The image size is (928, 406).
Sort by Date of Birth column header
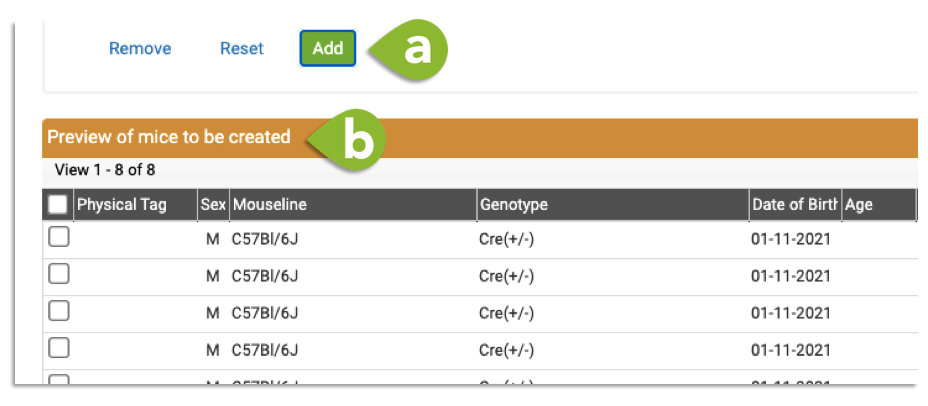tap(795, 205)
